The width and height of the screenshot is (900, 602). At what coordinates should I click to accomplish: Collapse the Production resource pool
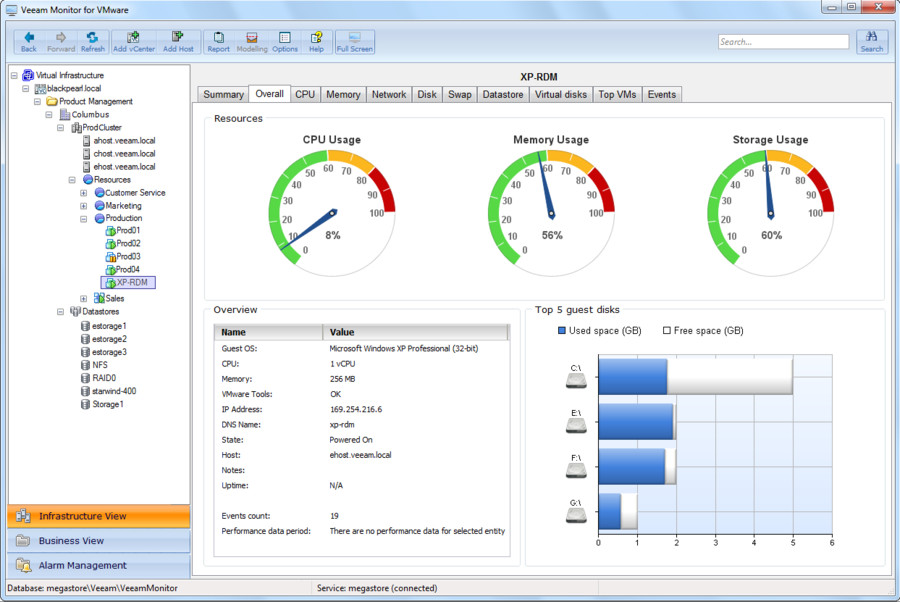pyautogui.click(x=84, y=219)
